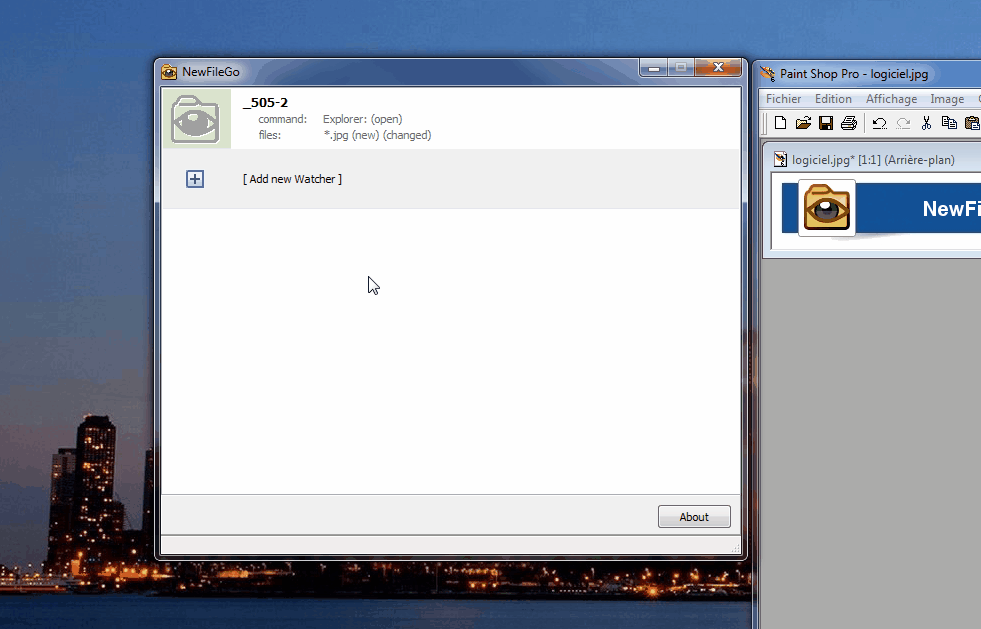This screenshot has width=981, height=629.
Task: Select the _505-2 watcher name
Action: [265, 103]
